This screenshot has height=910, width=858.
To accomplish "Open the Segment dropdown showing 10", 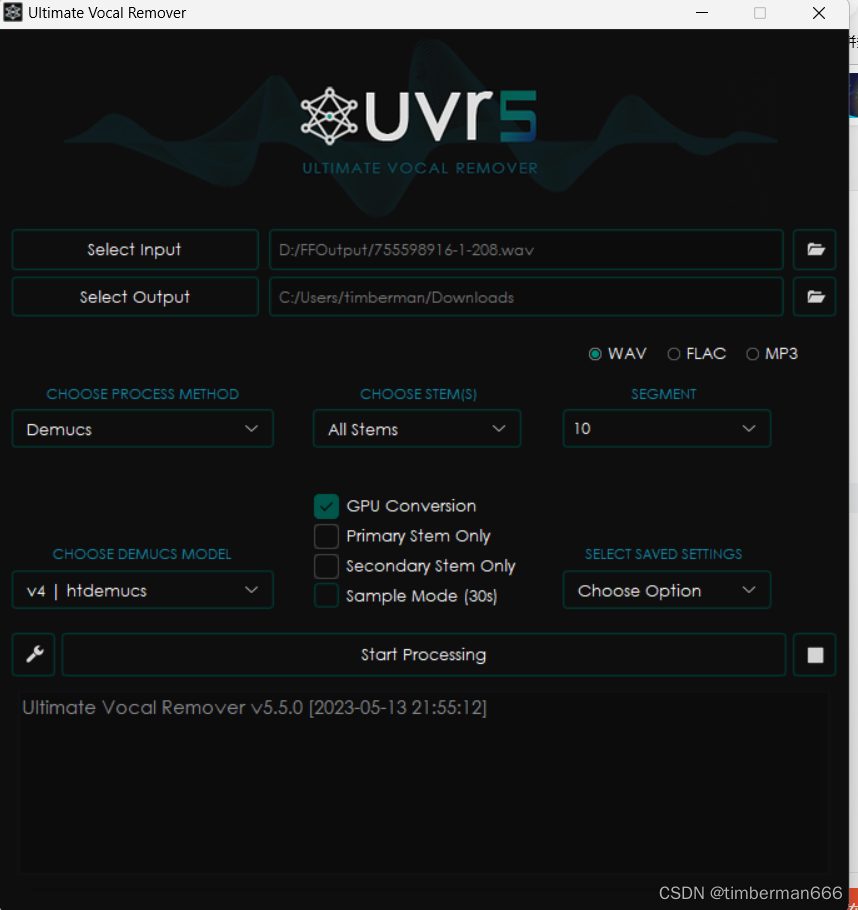I will 666,428.
